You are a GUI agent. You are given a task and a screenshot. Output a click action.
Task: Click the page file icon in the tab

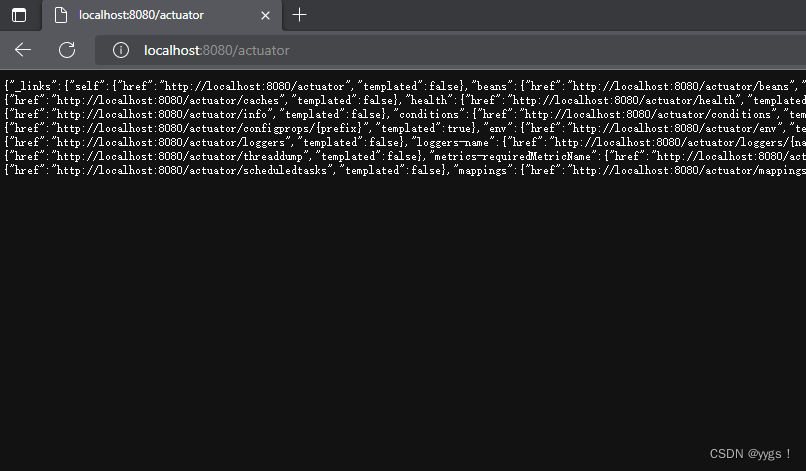click(61, 15)
